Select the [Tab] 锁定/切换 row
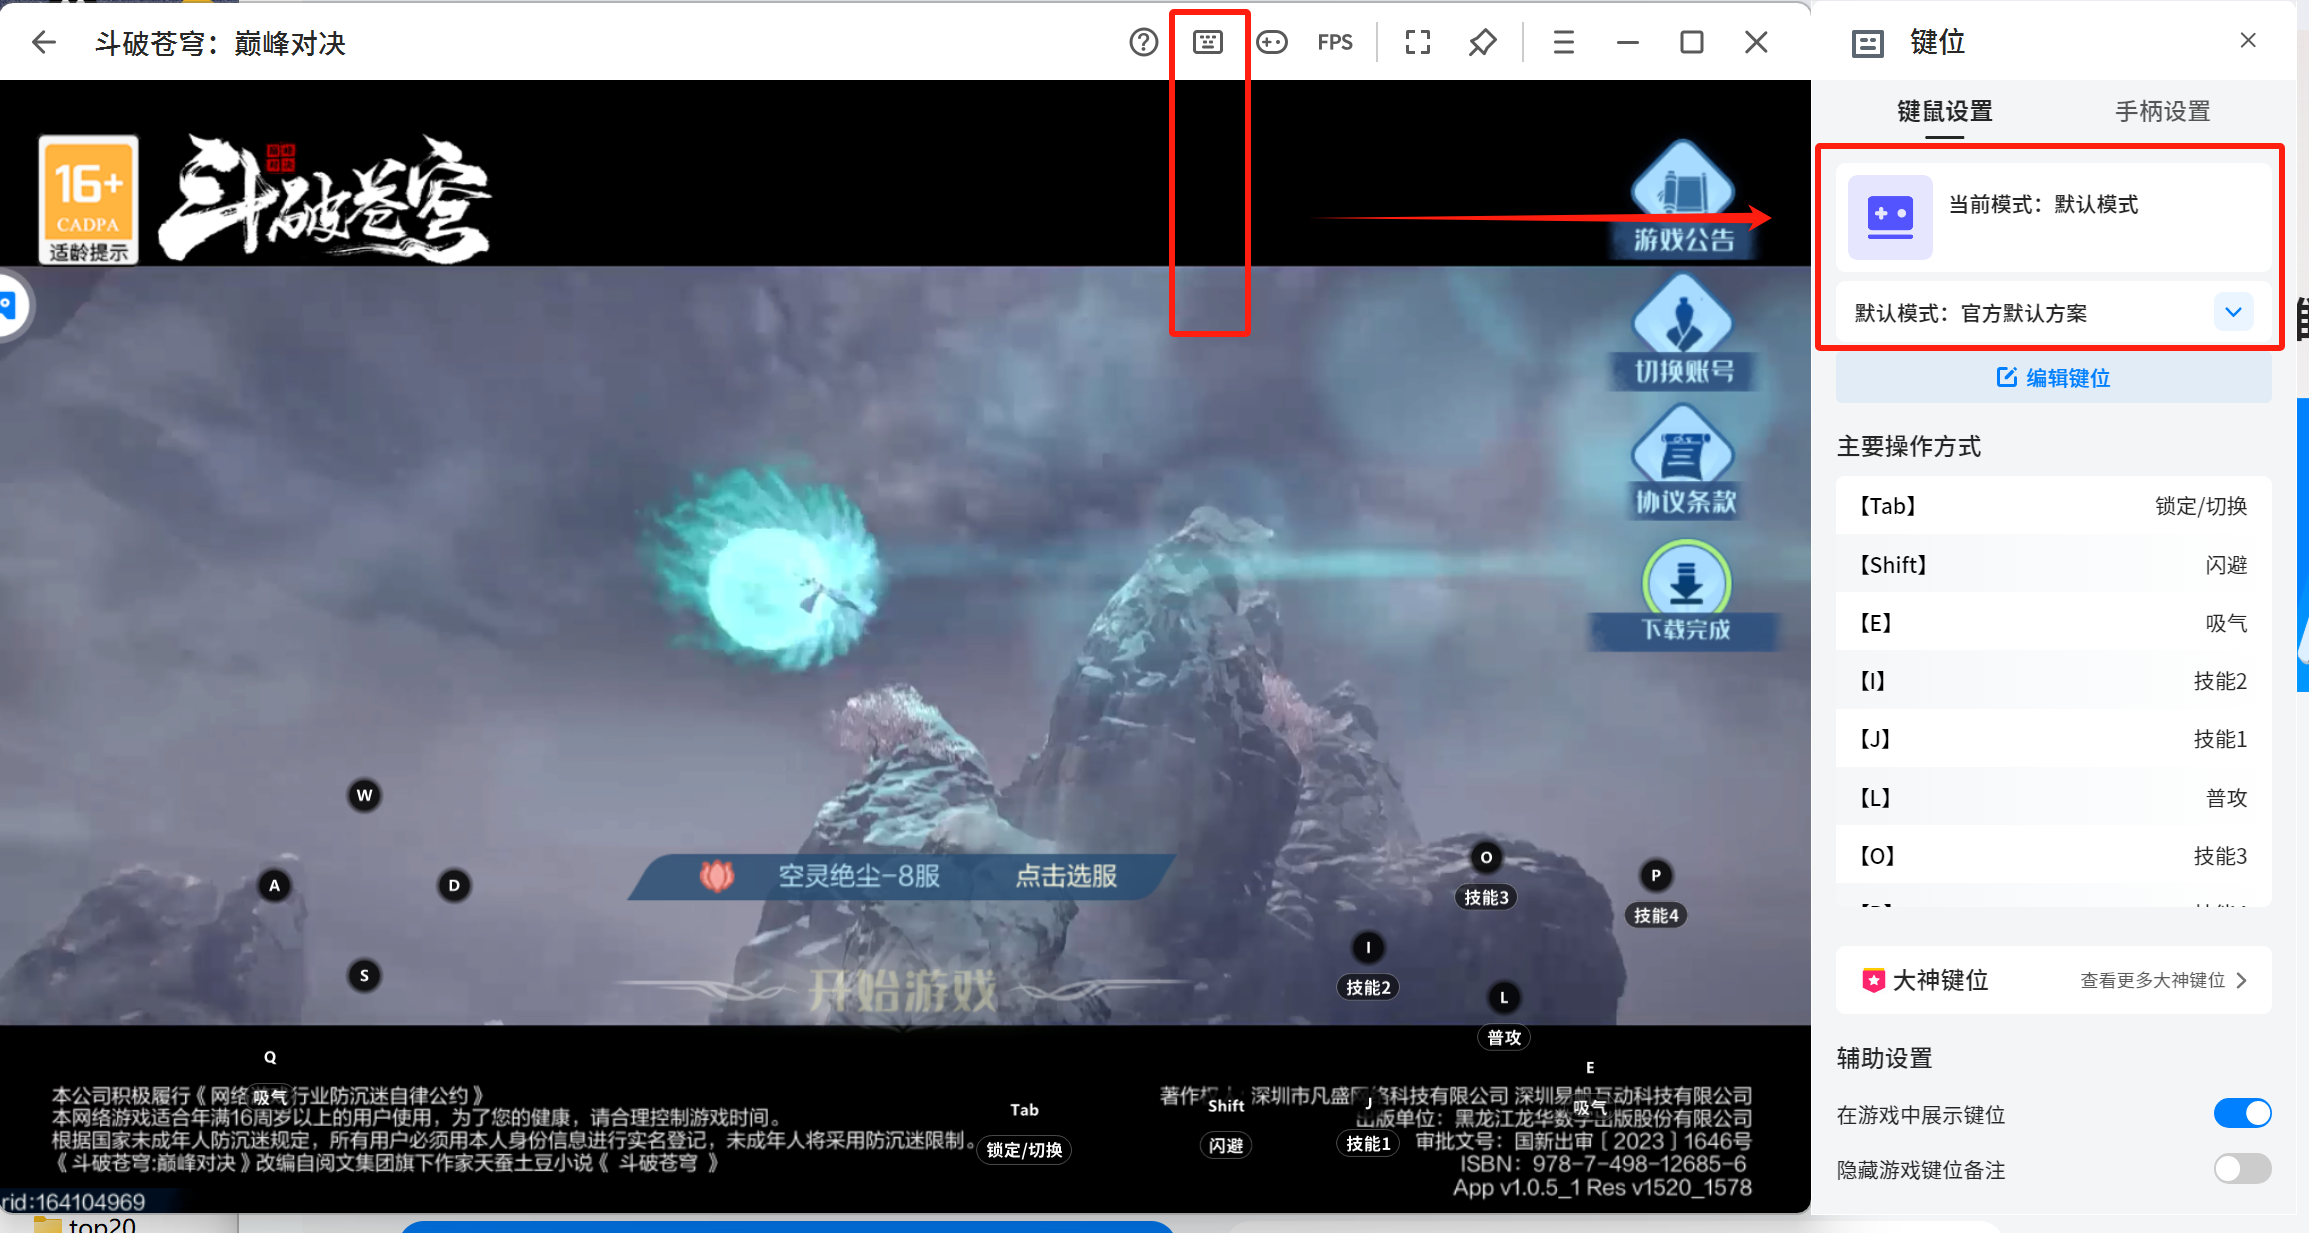The height and width of the screenshot is (1233, 2309). [x=2054, y=506]
